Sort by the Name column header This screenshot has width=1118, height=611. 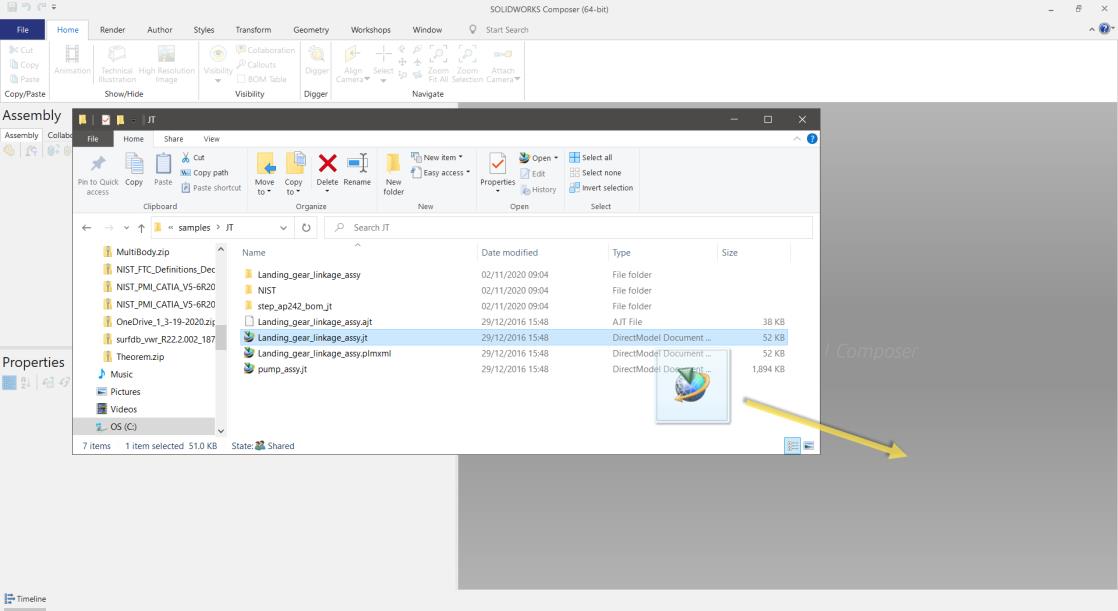point(253,252)
